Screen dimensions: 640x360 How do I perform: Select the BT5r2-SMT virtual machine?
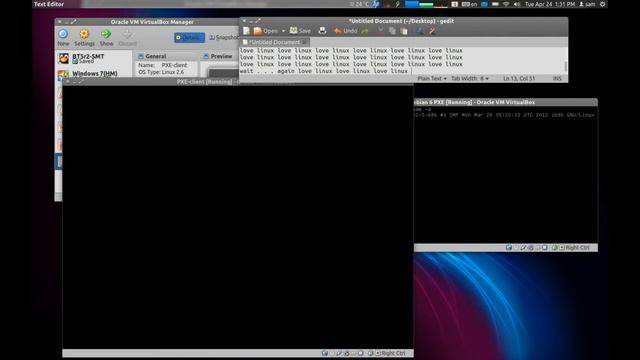(94, 58)
